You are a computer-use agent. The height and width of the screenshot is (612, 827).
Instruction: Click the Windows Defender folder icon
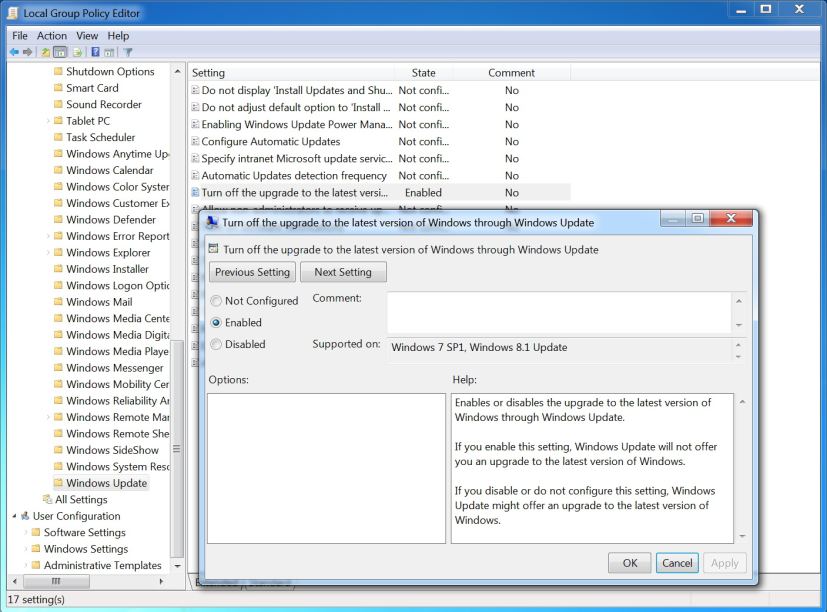58,219
